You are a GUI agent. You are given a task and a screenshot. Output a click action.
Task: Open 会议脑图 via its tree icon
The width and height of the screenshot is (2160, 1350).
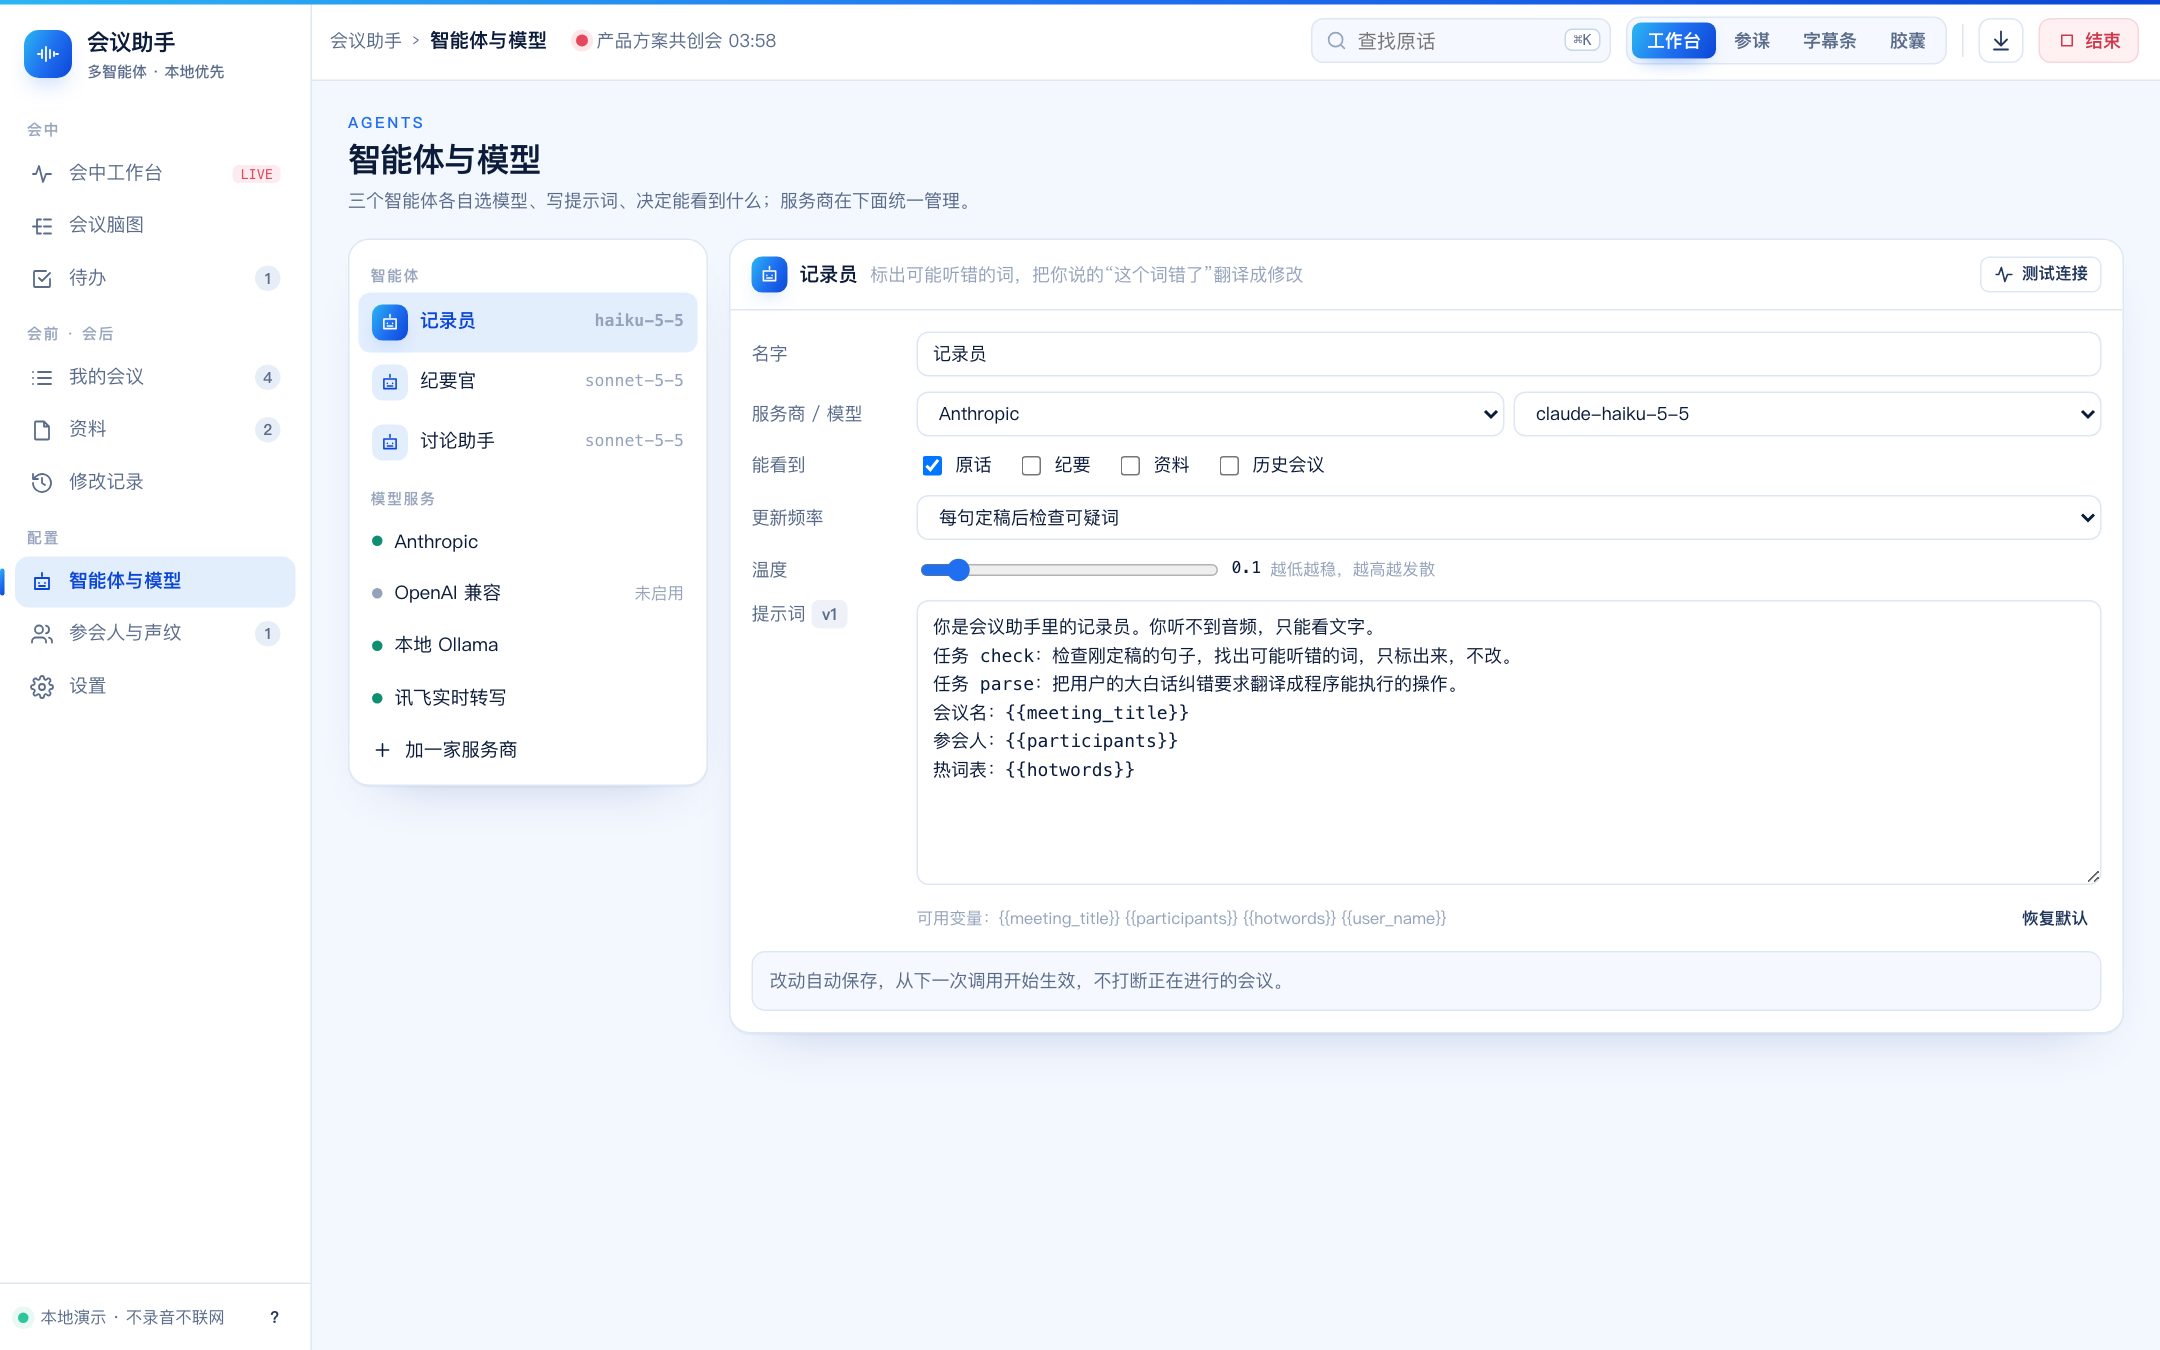[x=42, y=226]
